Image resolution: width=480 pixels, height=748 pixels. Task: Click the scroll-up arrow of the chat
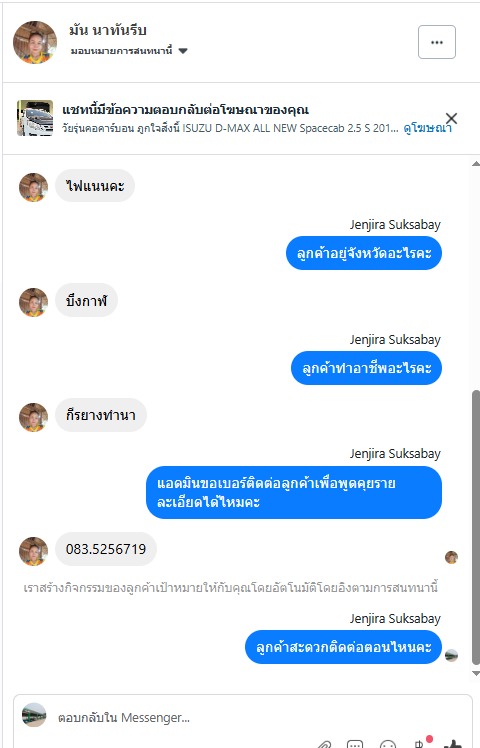[475, 164]
